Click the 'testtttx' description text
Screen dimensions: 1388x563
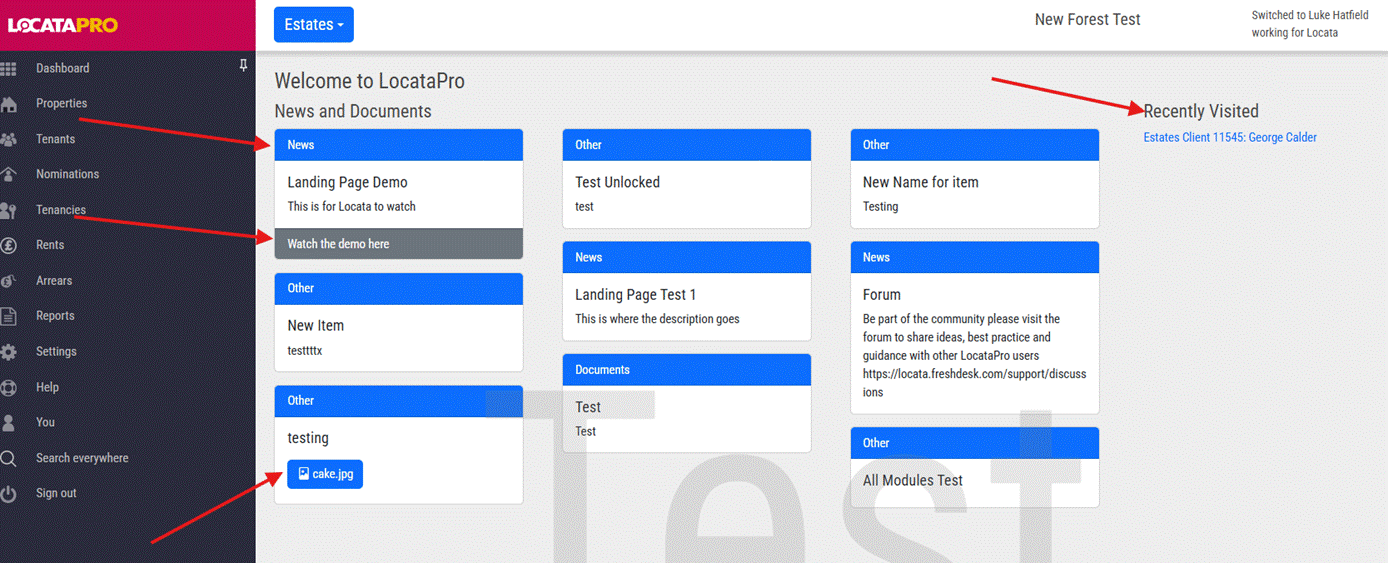click(305, 351)
